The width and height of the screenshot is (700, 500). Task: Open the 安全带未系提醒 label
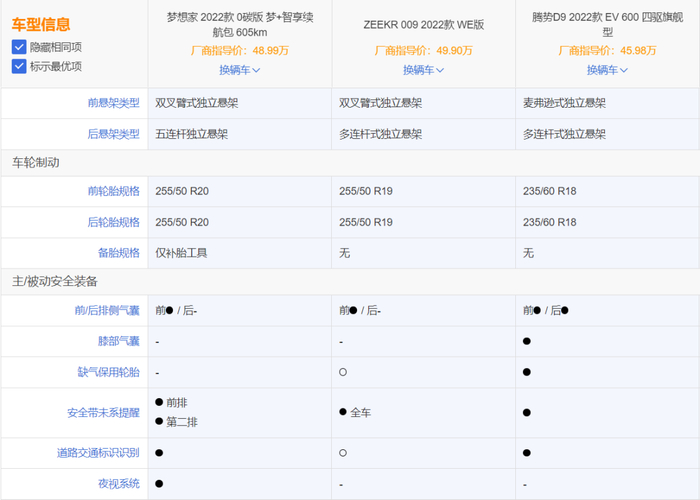103,412
